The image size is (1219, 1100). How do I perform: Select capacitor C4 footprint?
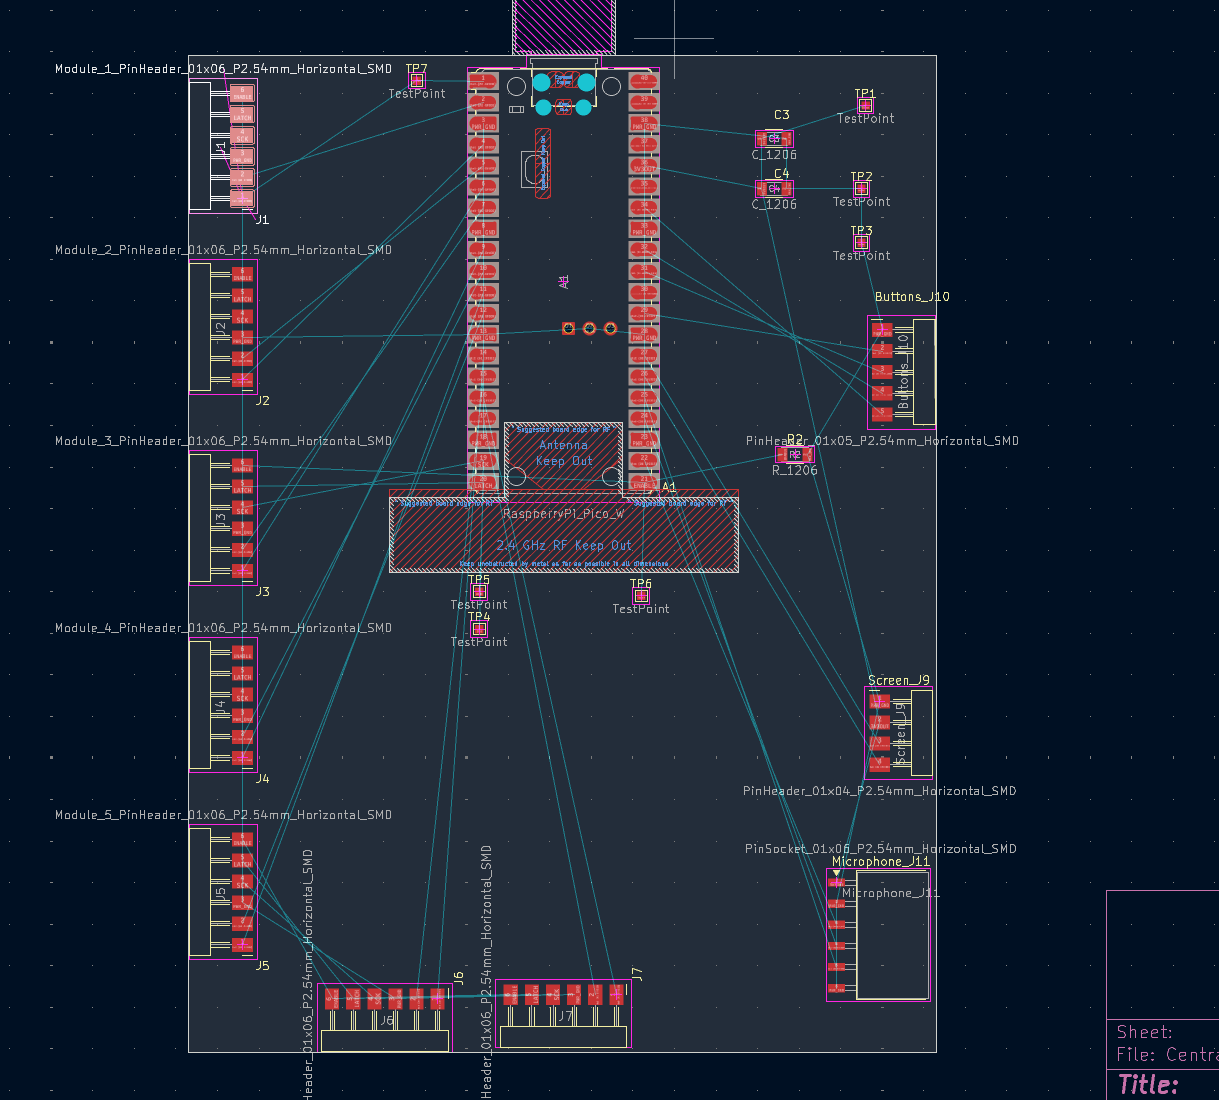pyautogui.click(x=774, y=188)
